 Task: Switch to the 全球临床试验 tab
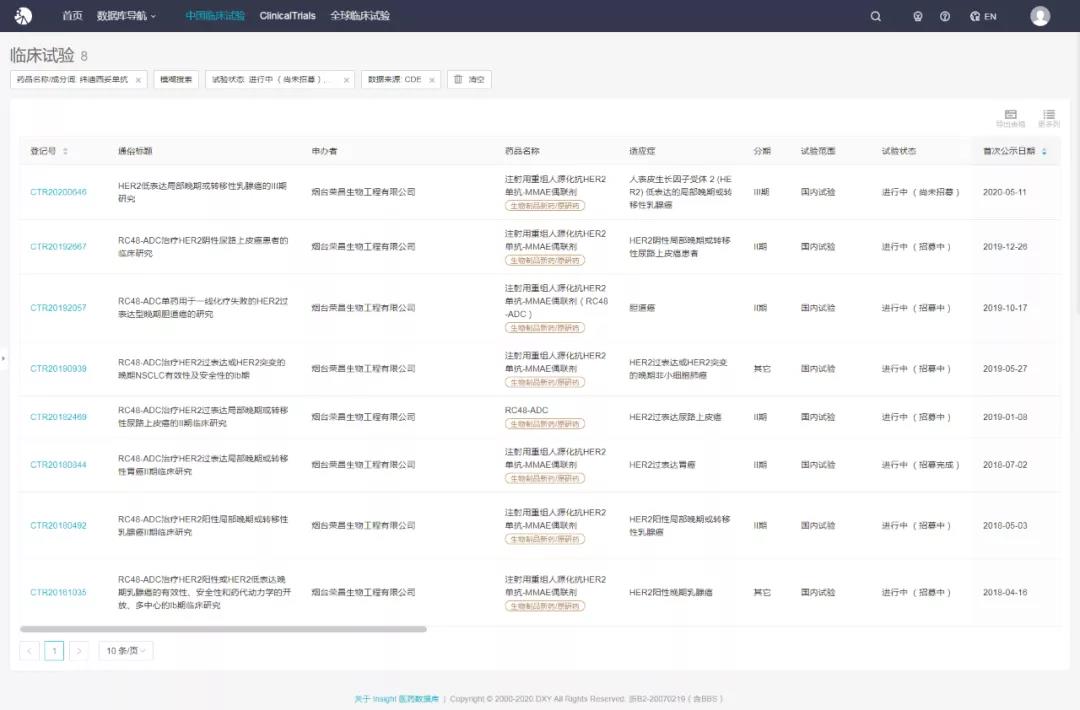pos(360,16)
